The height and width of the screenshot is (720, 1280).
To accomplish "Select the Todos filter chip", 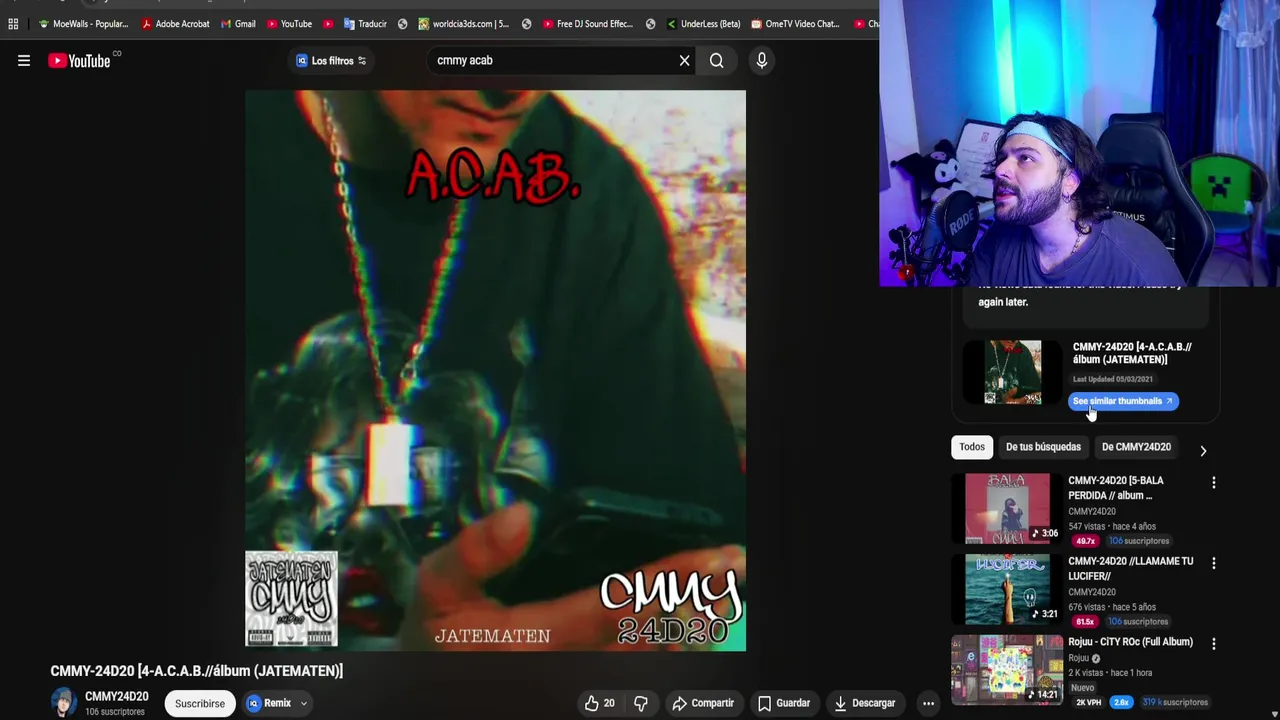I will 972,447.
